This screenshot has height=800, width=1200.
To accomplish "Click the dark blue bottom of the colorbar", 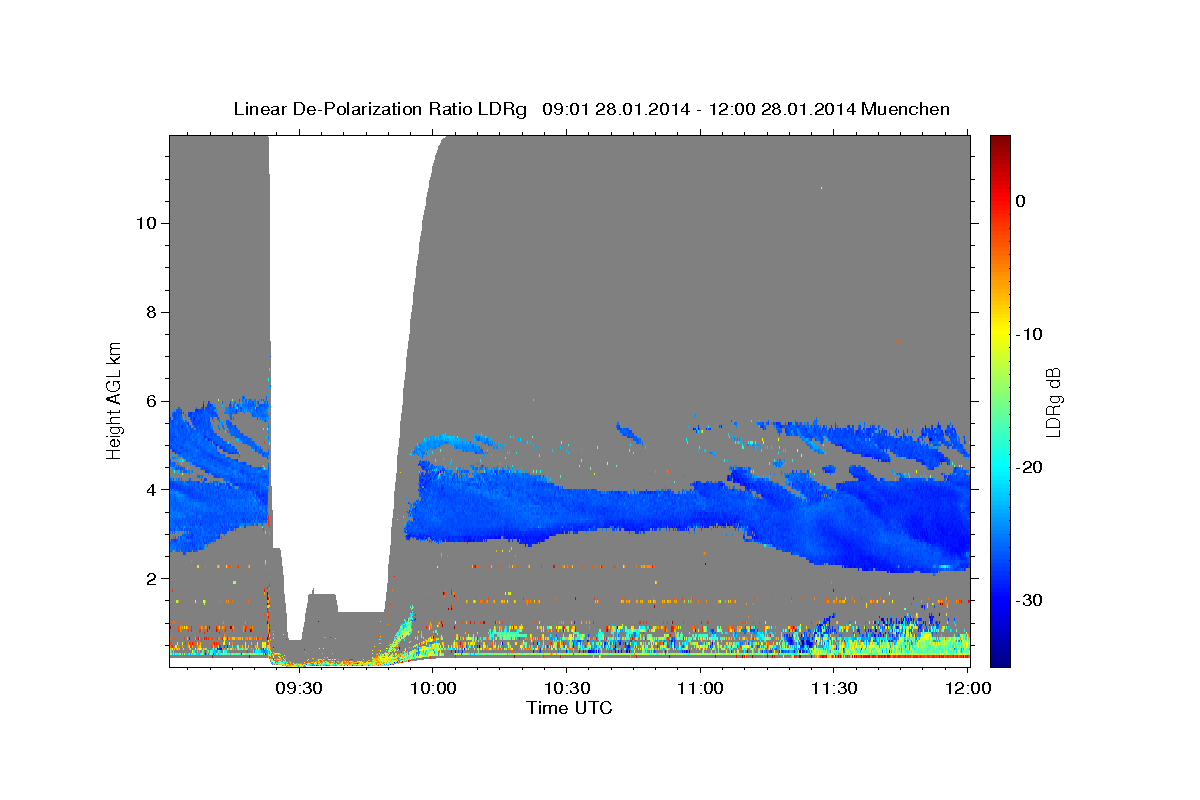I will coord(1000,659).
